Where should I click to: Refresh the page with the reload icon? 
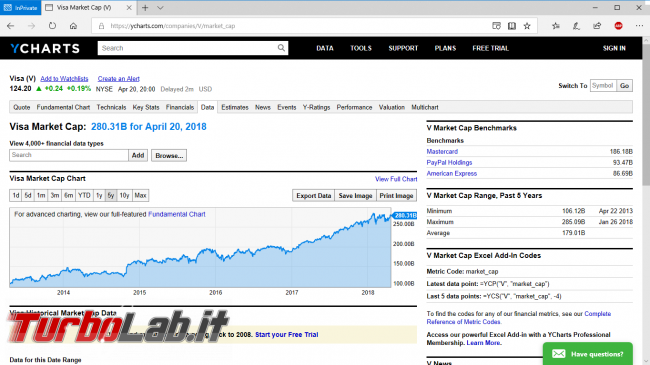[x=52, y=26]
